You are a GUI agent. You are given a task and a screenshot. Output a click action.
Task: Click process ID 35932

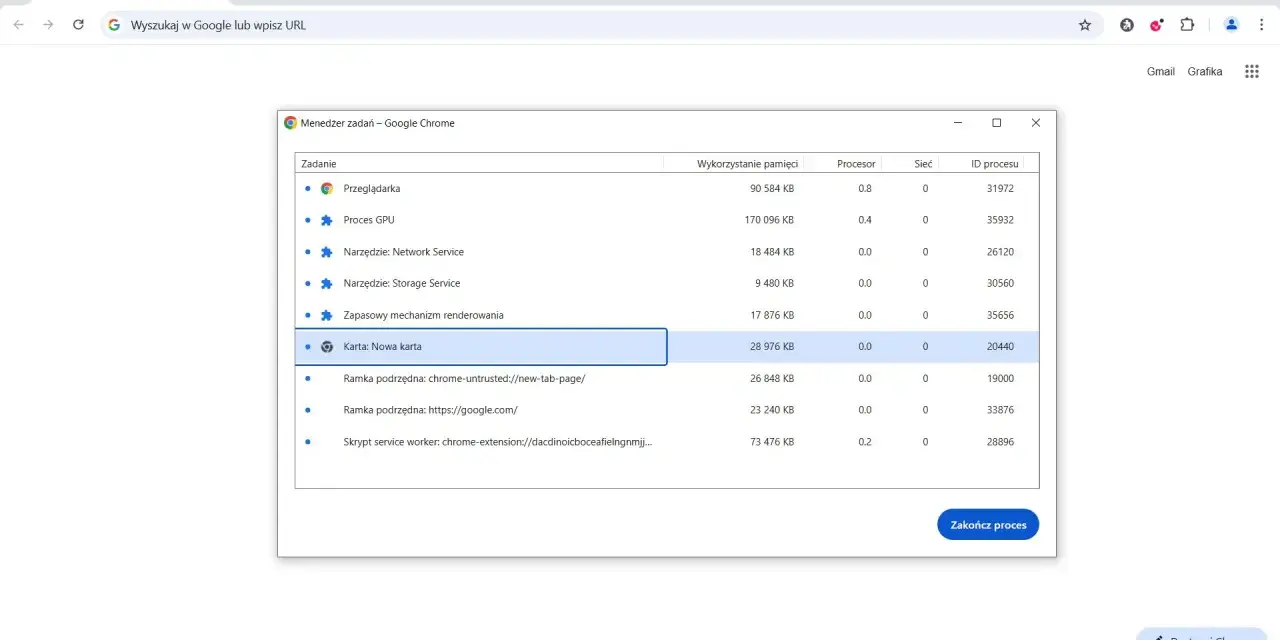(x=1000, y=220)
